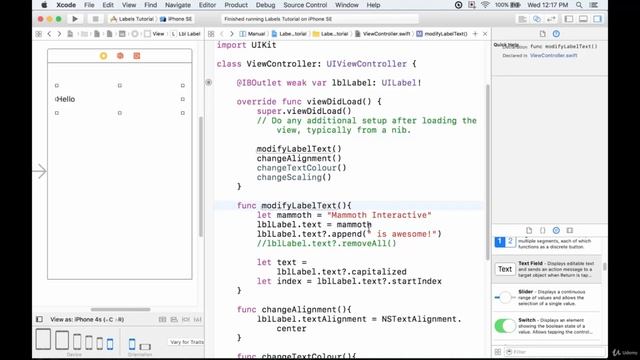640x360 pixels.
Task: Select View in the storyboard jump bar
Action: [x=154, y=34]
